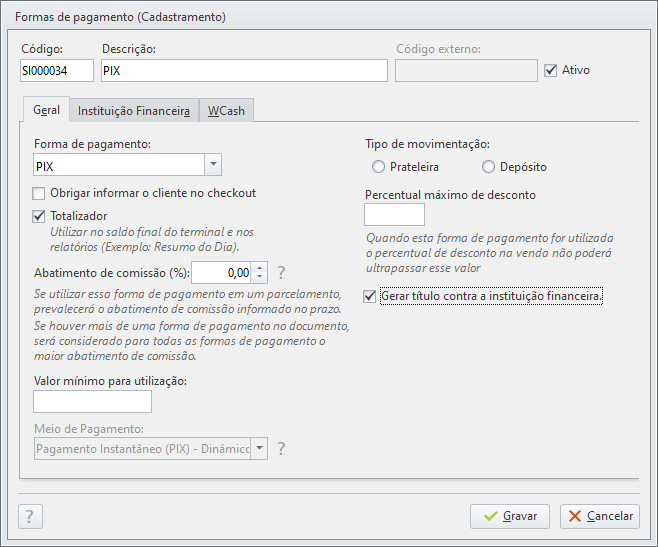Toggle the Ativo checkbox
Screen dimensions: 658x547
551,70
